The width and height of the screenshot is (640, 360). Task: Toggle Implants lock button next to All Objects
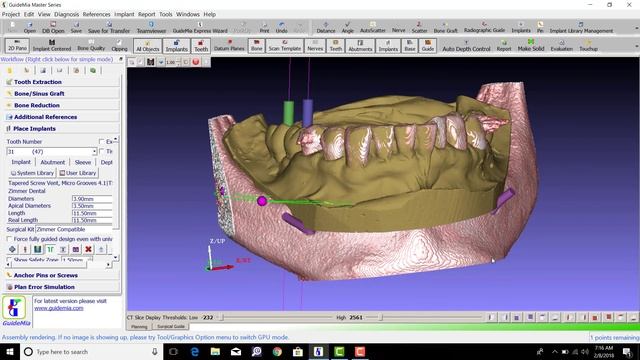176,45
